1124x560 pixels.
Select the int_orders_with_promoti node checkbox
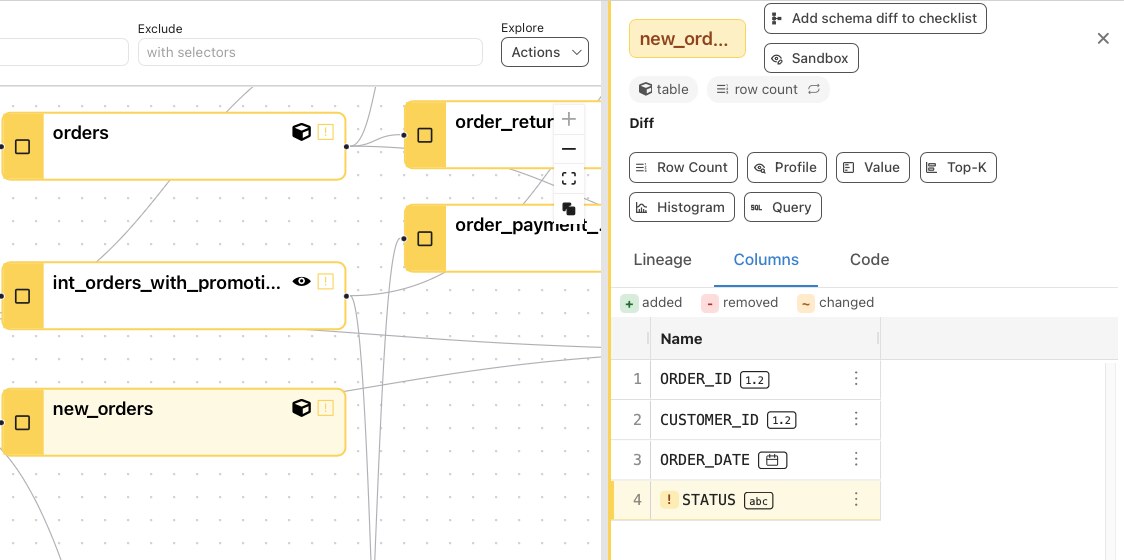22,296
